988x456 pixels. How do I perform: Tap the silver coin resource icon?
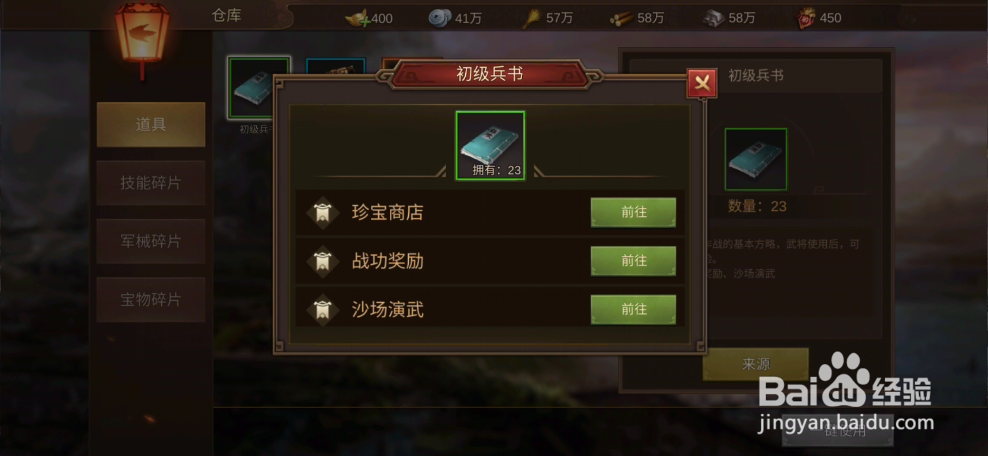coord(440,18)
